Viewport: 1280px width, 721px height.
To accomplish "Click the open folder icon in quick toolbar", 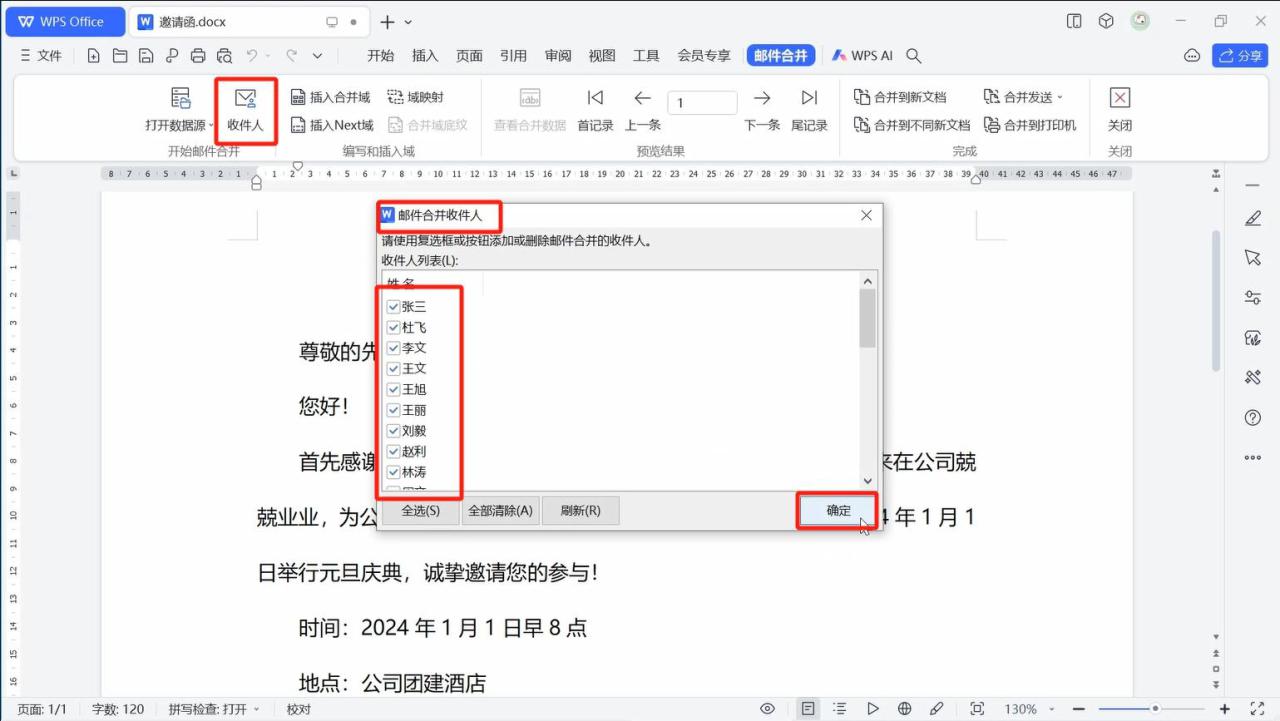I will [x=120, y=56].
